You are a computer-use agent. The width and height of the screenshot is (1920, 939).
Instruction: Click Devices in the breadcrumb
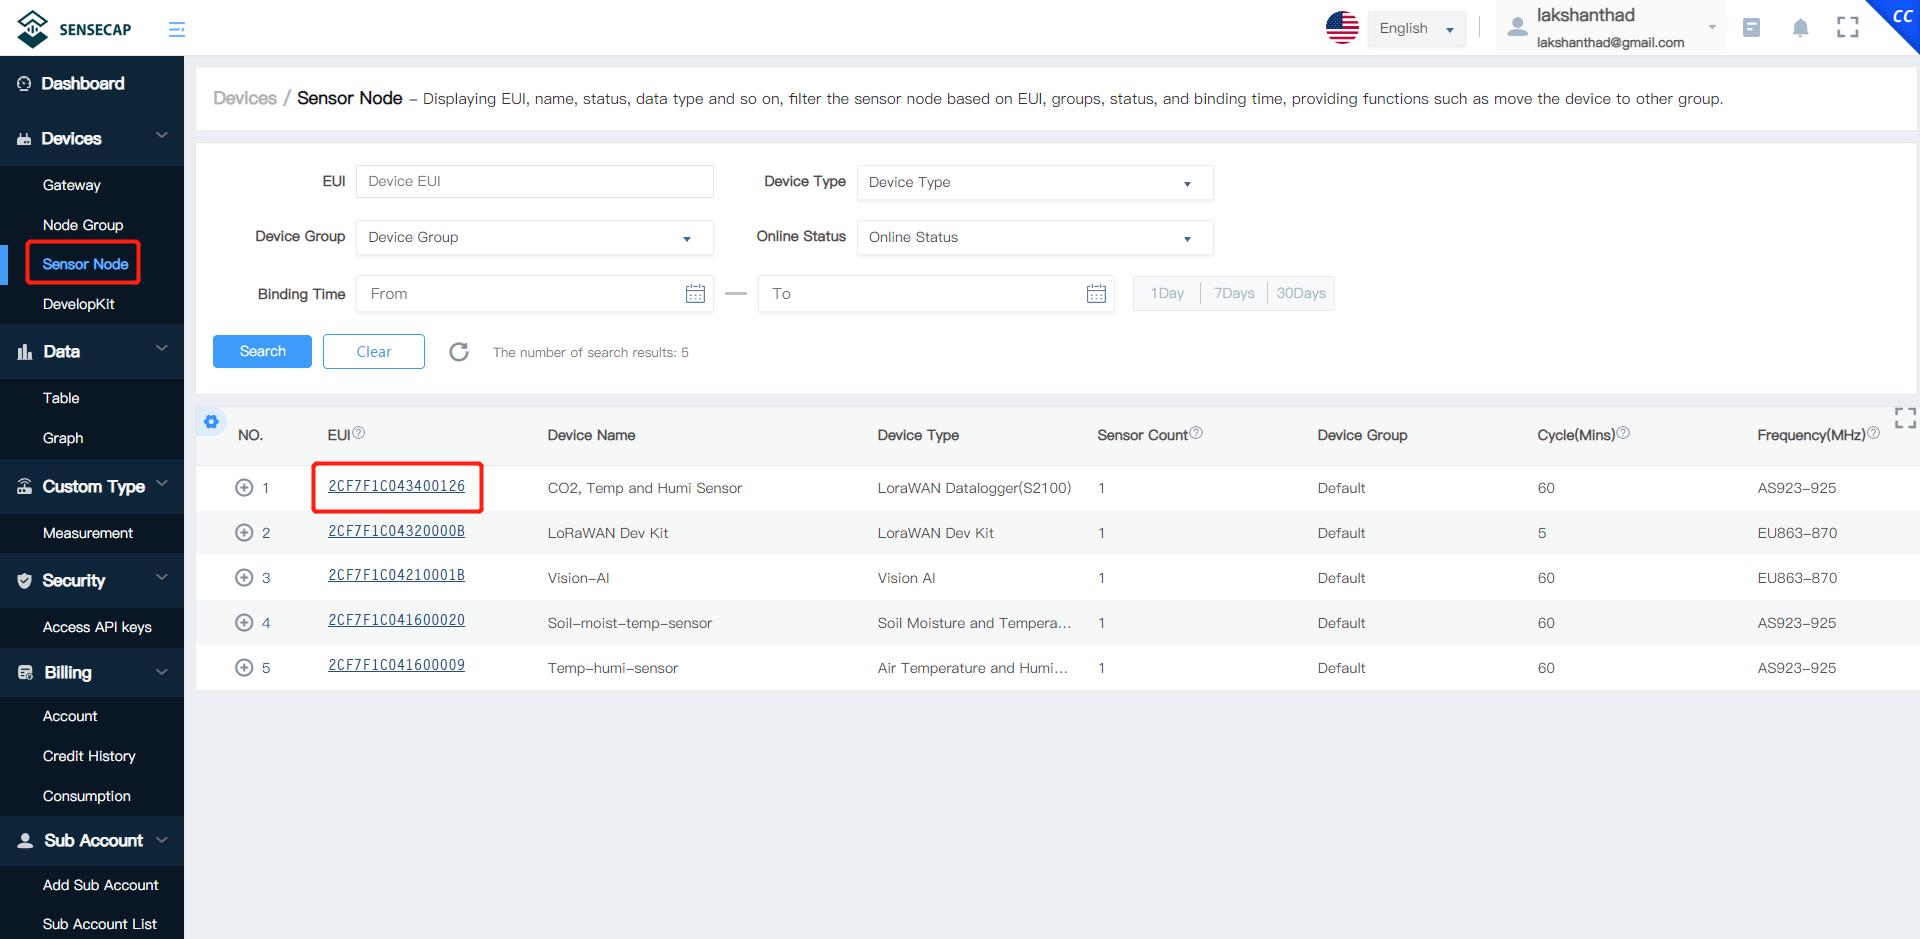click(245, 98)
